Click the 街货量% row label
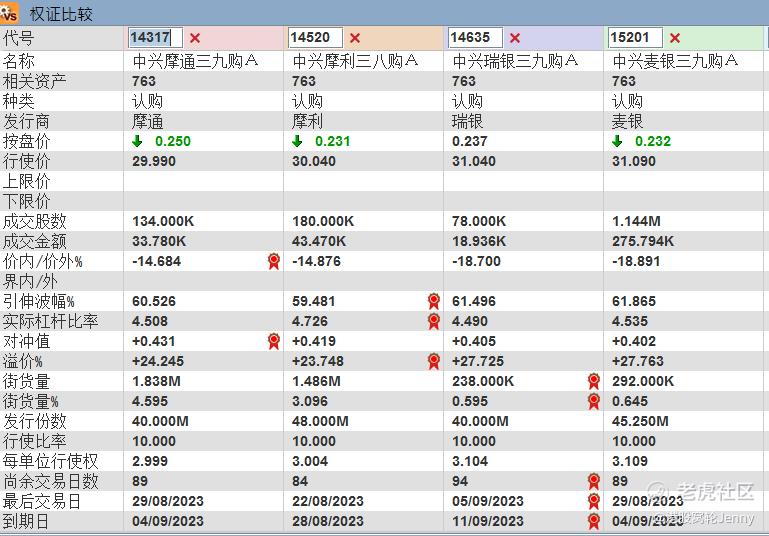The image size is (769, 536). click(30, 402)
